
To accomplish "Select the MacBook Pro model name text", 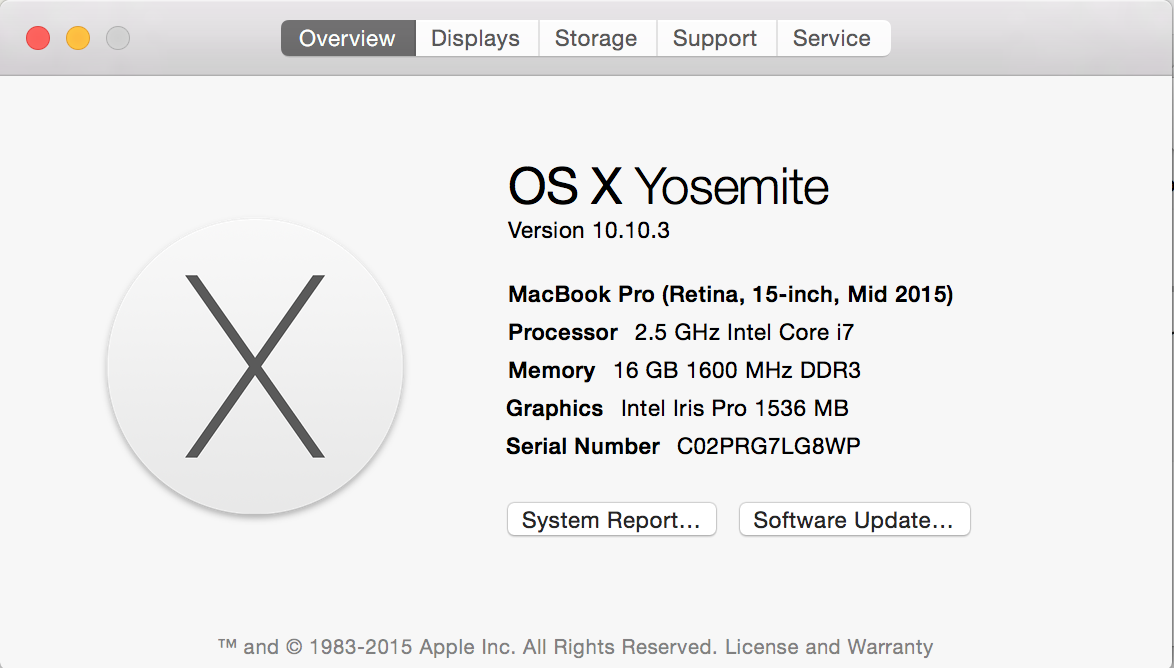I will click(730, 295).
